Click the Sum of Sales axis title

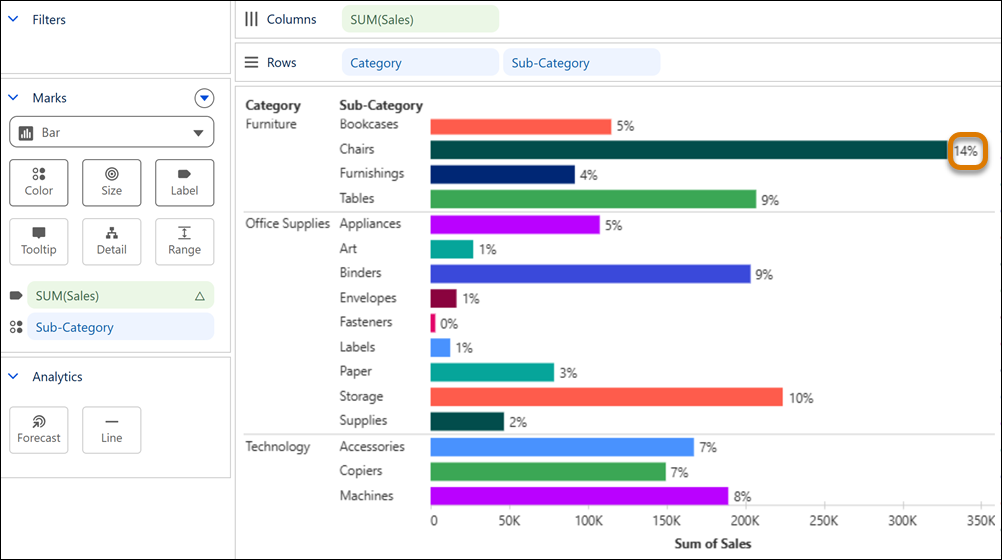713,543
